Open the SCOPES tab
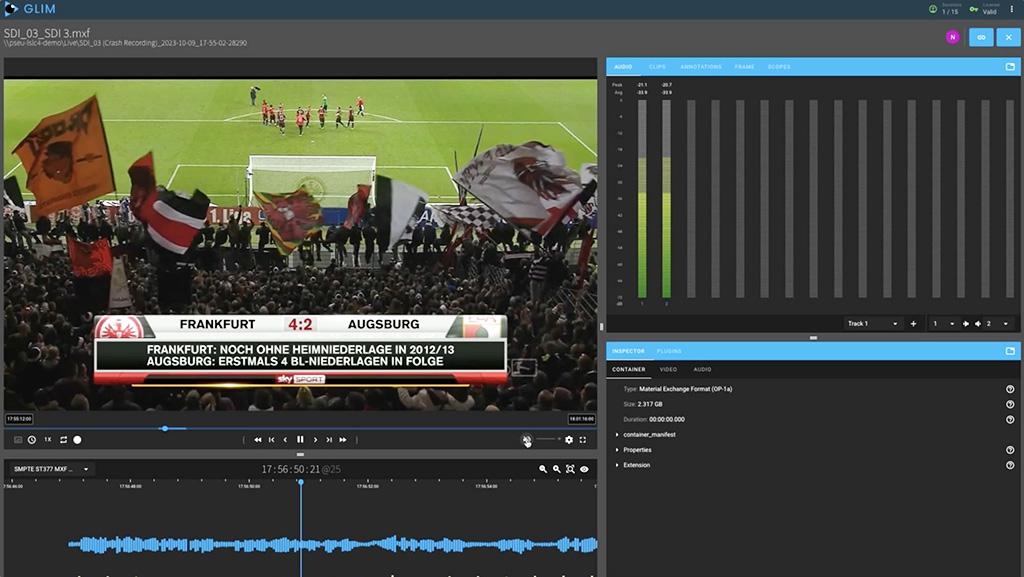The height and width of the screenshot is (577, 1024). (x=778, y=67)
